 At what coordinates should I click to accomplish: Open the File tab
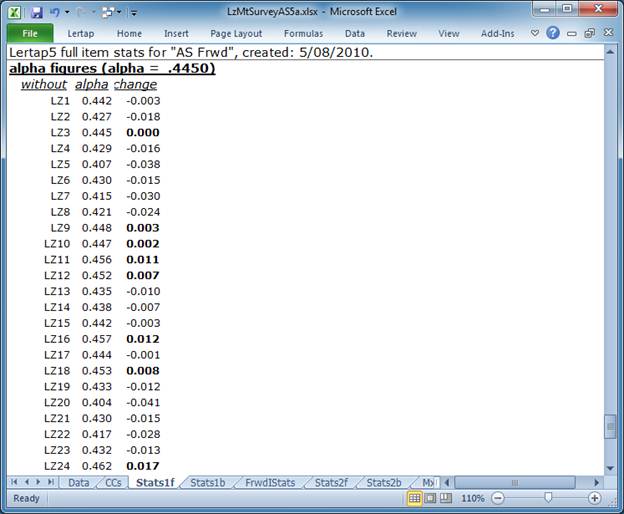point(29,33)
